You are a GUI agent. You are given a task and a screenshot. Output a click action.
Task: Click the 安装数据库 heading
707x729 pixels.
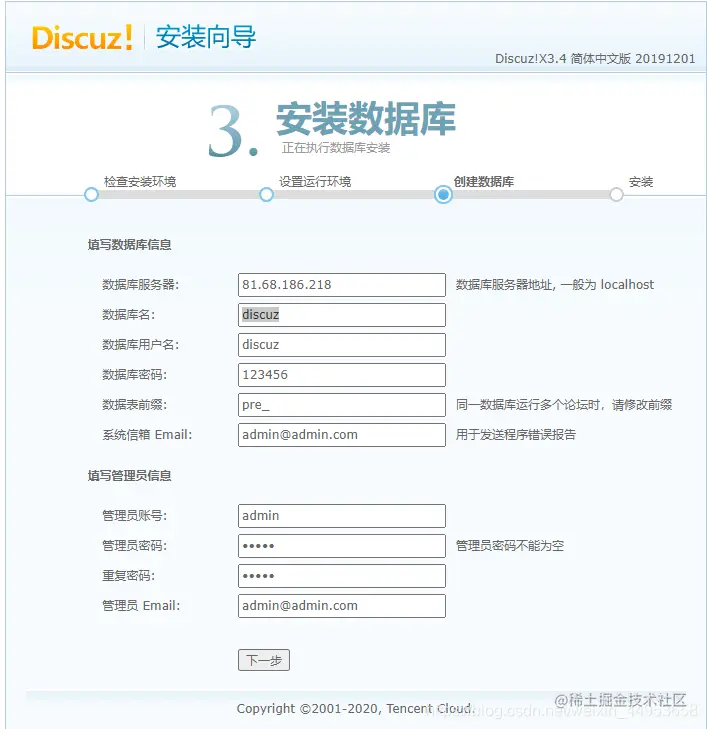(366, 119)
